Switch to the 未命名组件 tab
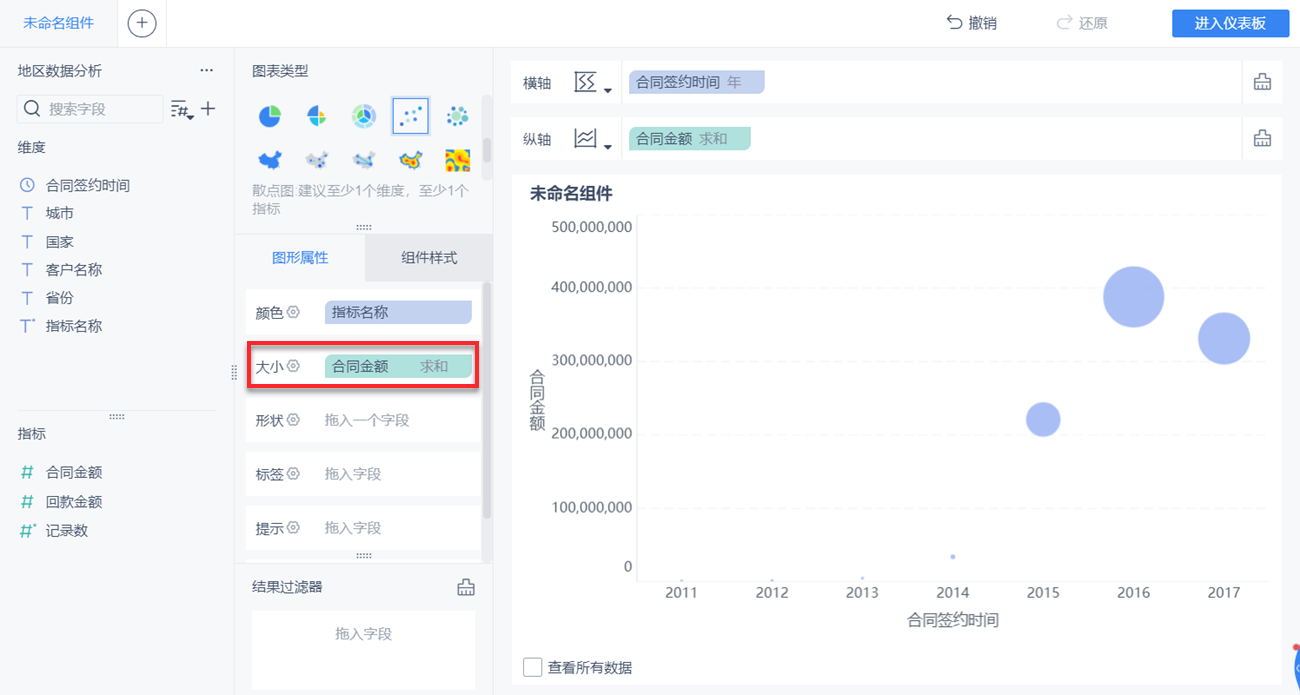This screenshot has width=1300, height=695. [x=59, y=23]
